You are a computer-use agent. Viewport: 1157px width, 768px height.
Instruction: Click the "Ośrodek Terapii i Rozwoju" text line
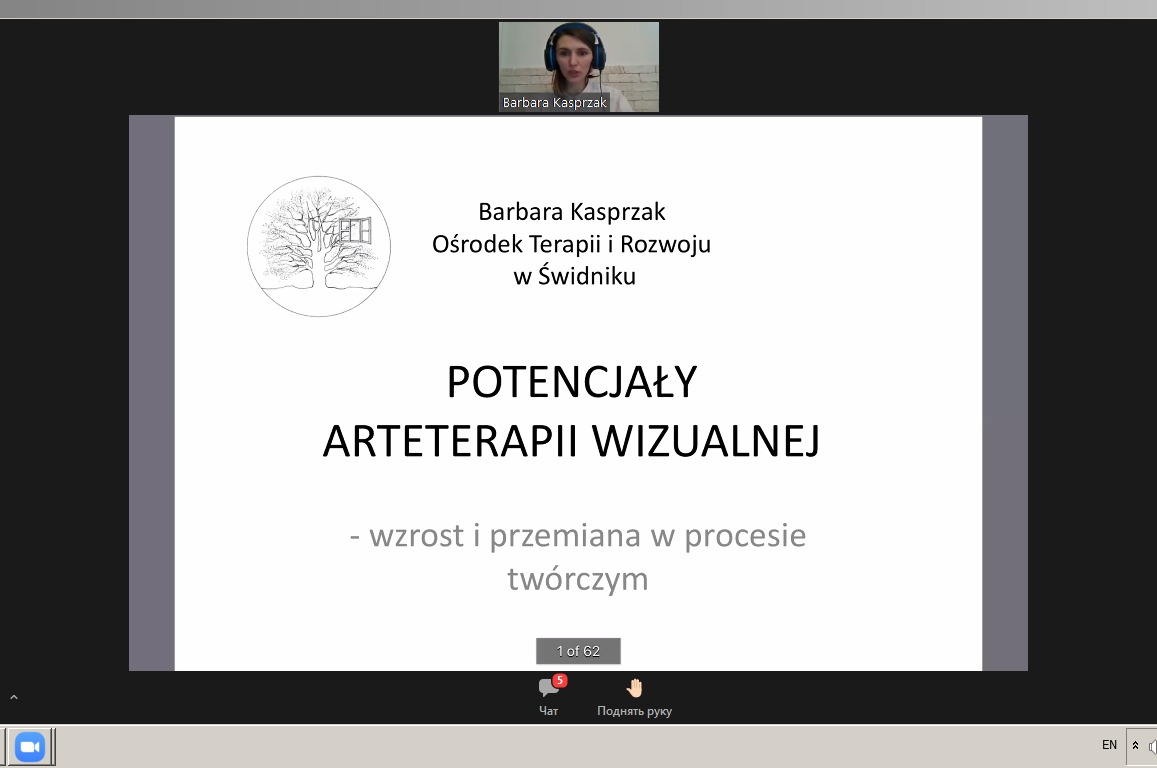[571, 244]
